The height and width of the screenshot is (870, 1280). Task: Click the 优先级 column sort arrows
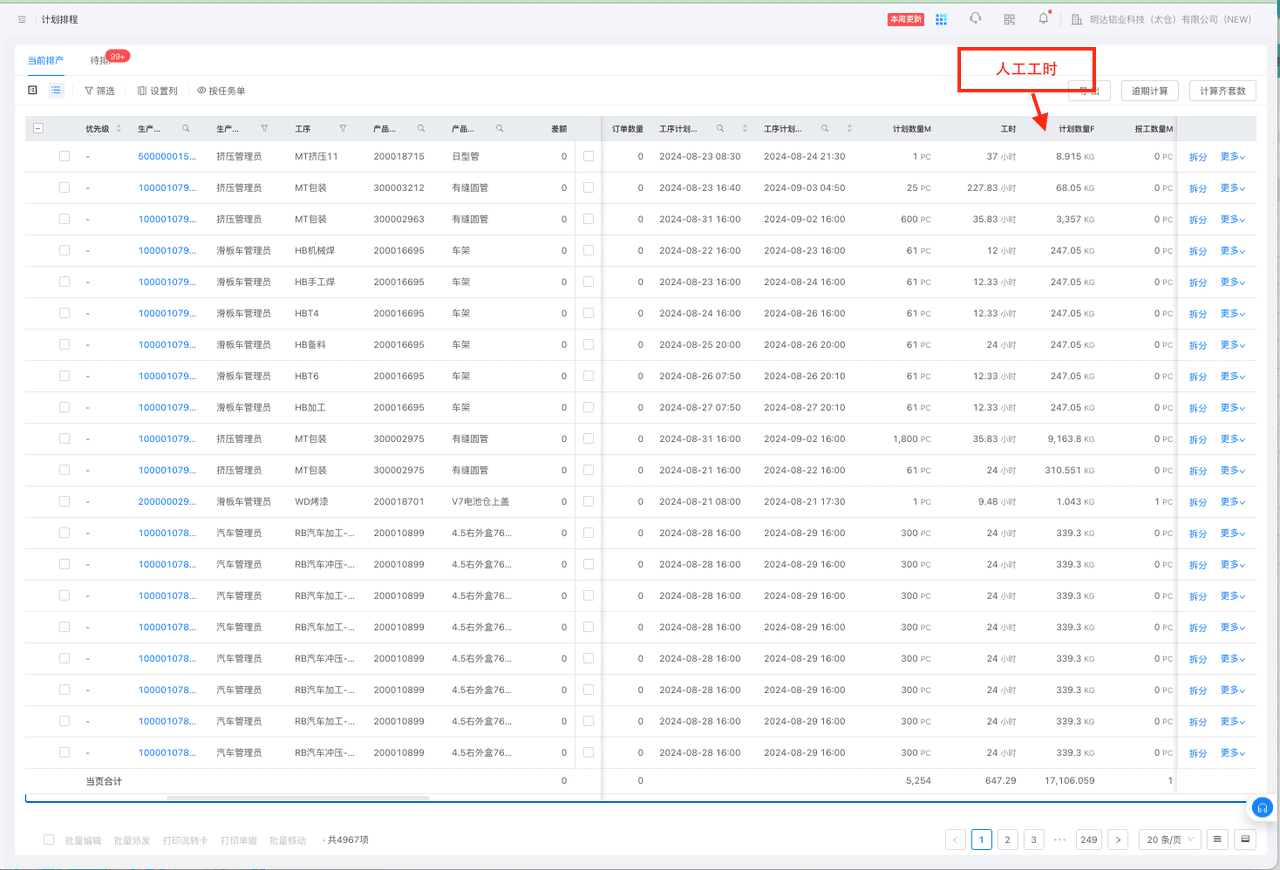click(x=119, y=128)
